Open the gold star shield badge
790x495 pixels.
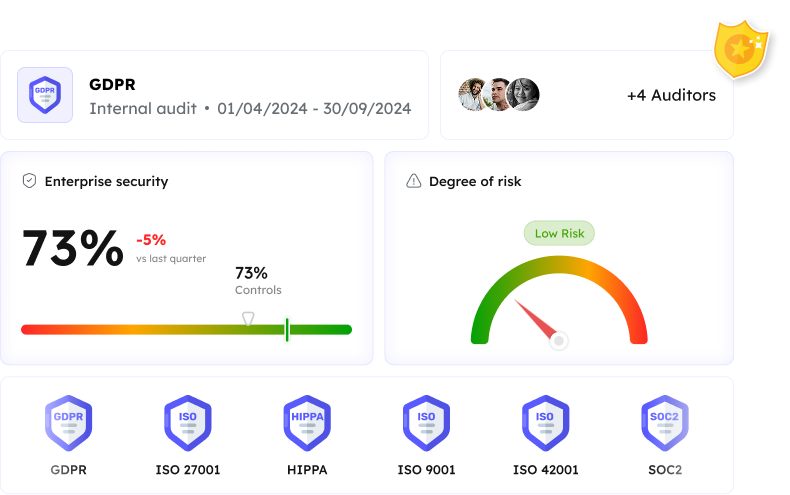[x=741, y=49]
